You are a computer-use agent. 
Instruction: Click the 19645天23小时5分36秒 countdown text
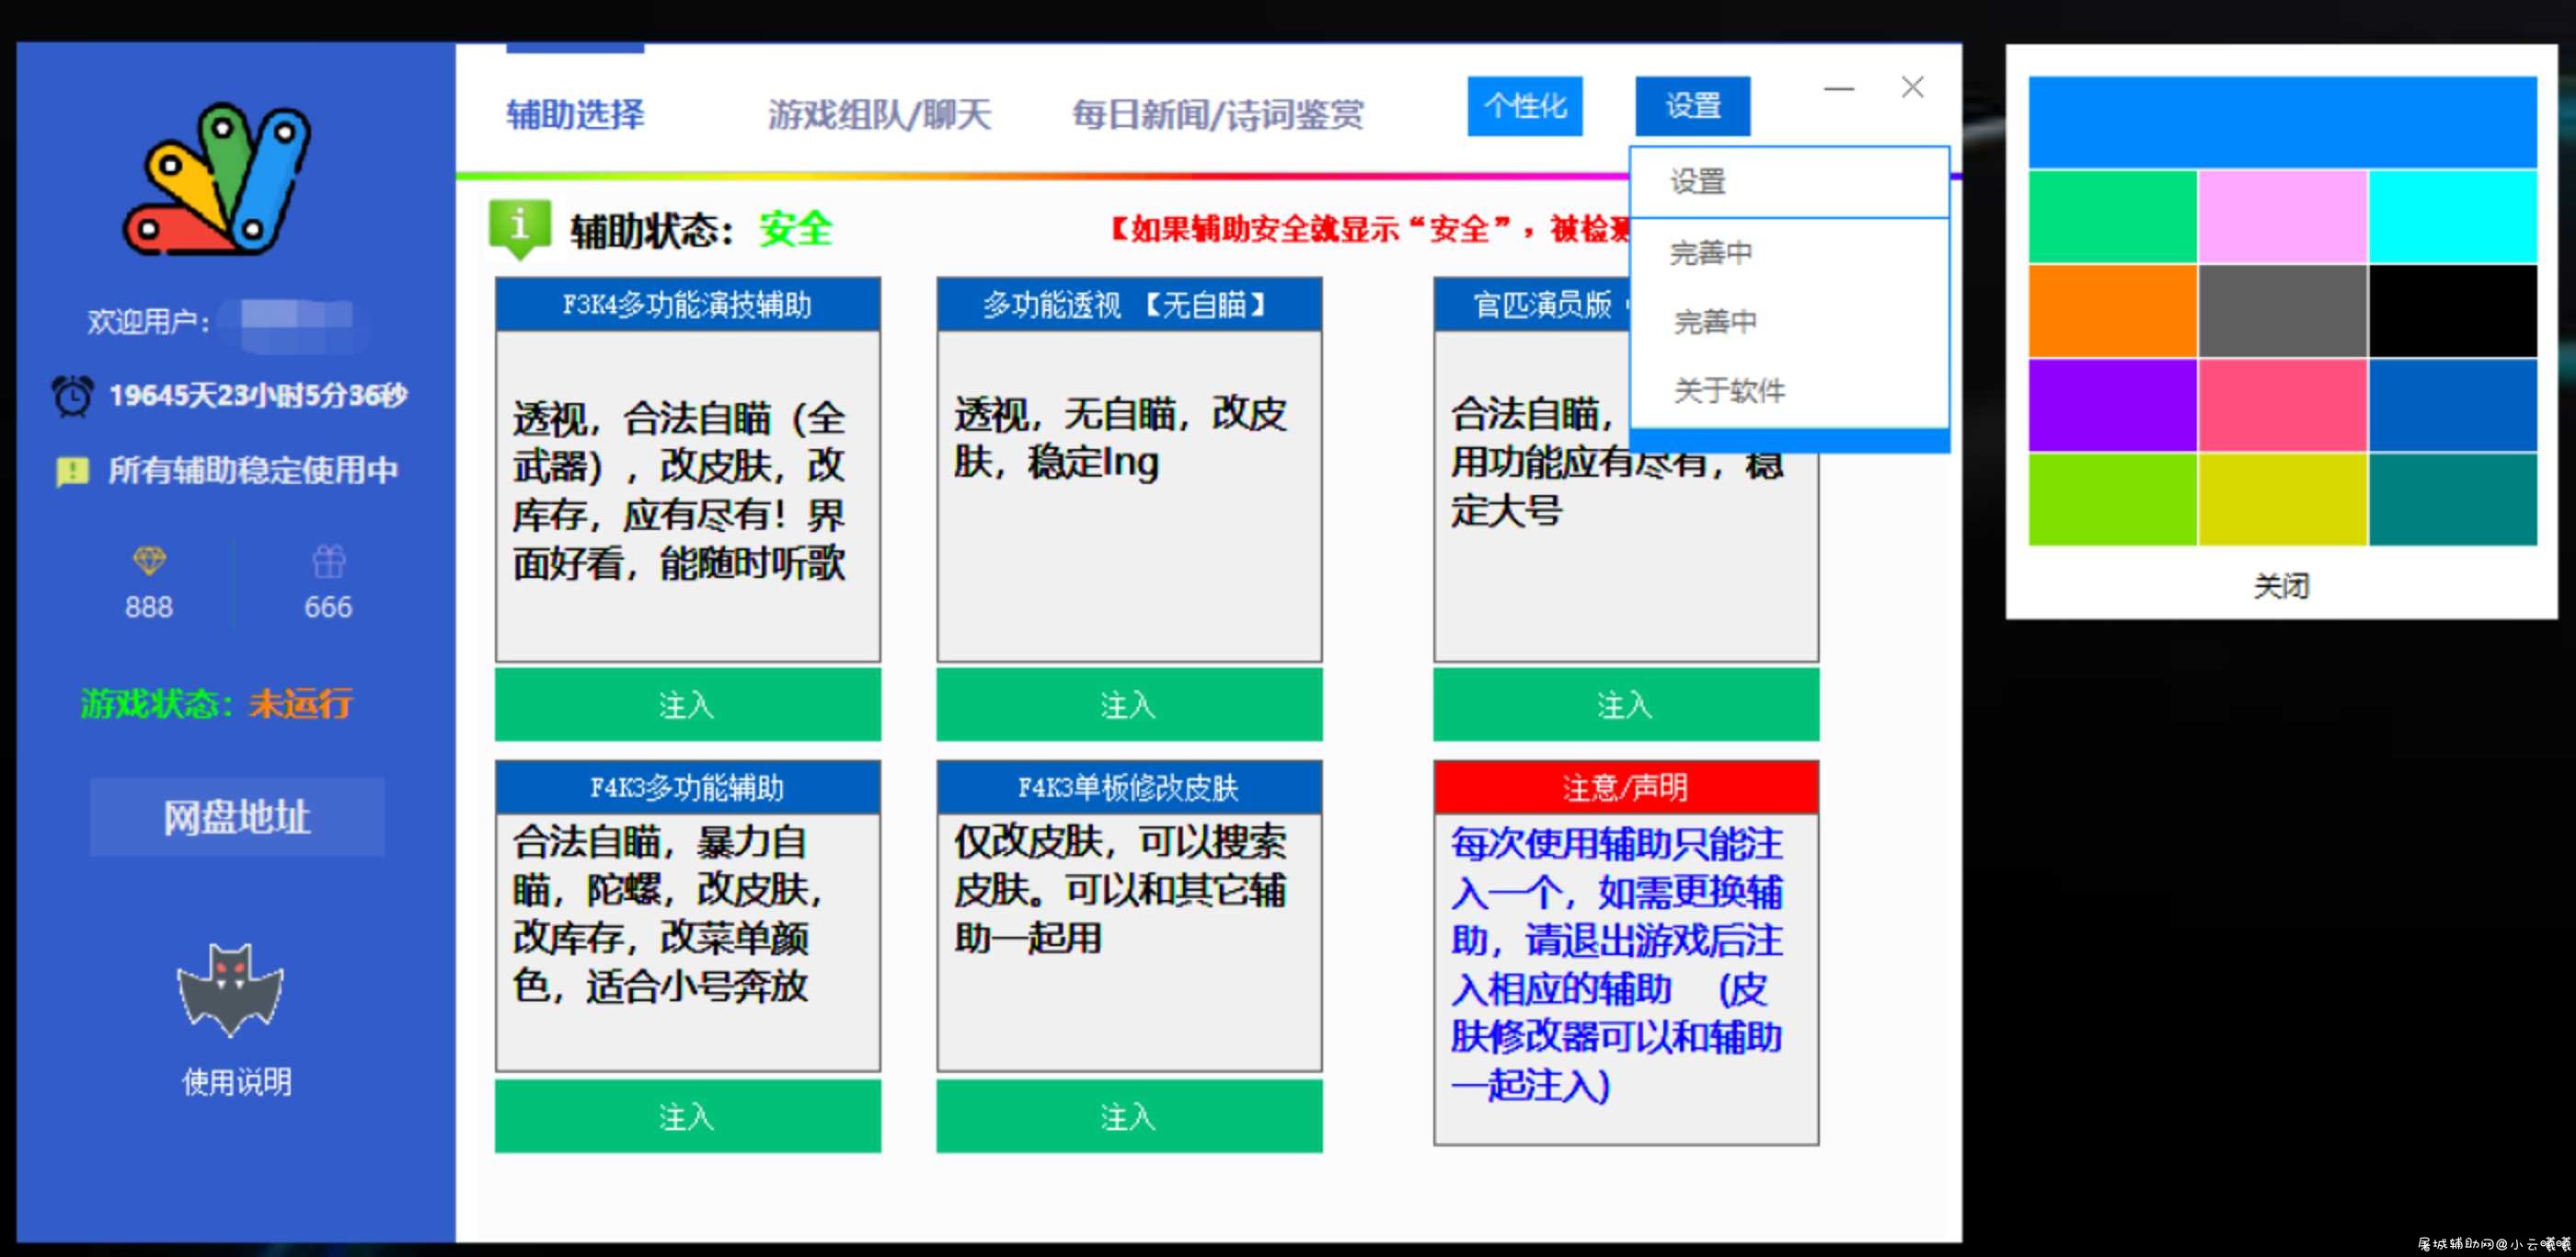pos(258,396)
